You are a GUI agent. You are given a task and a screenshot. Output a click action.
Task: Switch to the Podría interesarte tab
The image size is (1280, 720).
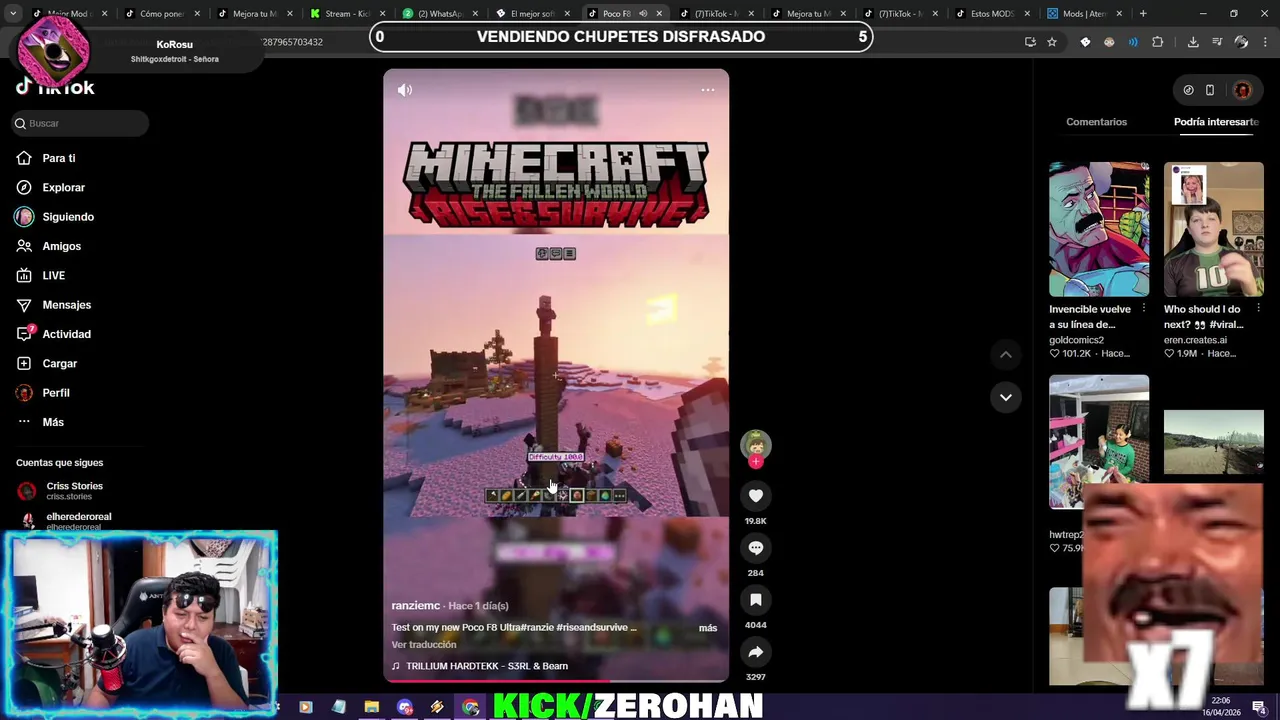[1216, 122]
